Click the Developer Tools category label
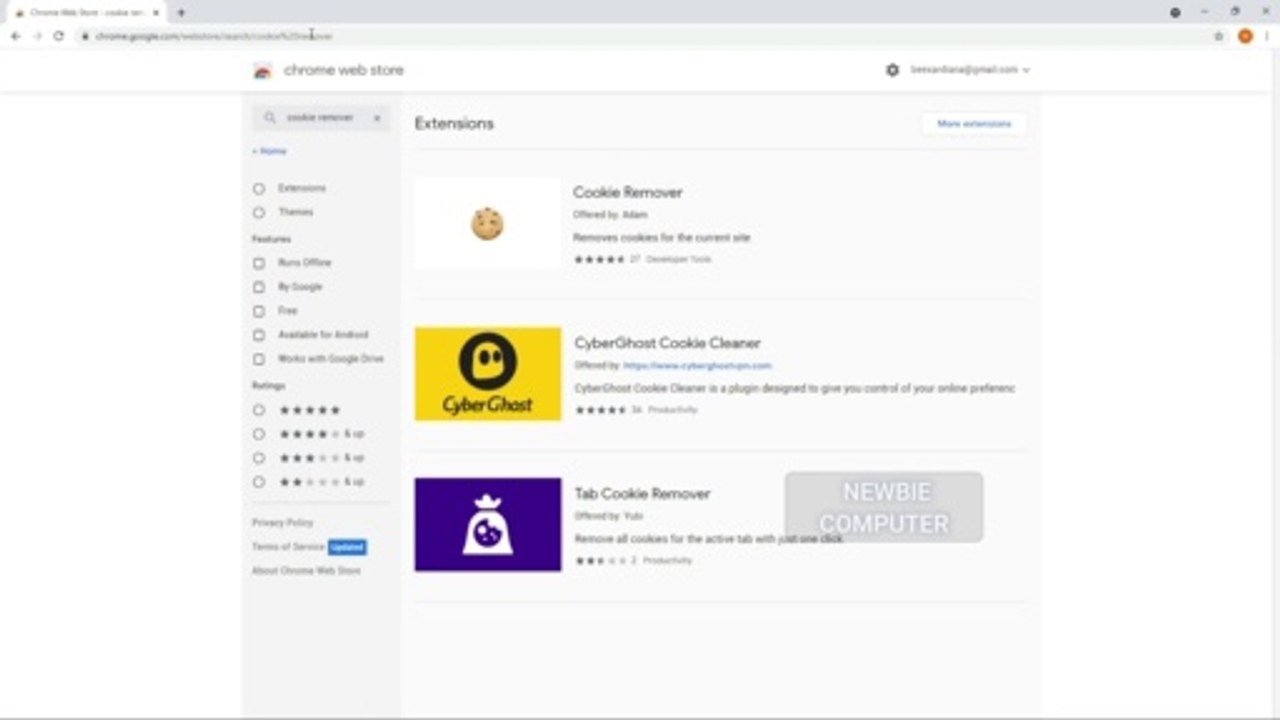 click(679, 259)
